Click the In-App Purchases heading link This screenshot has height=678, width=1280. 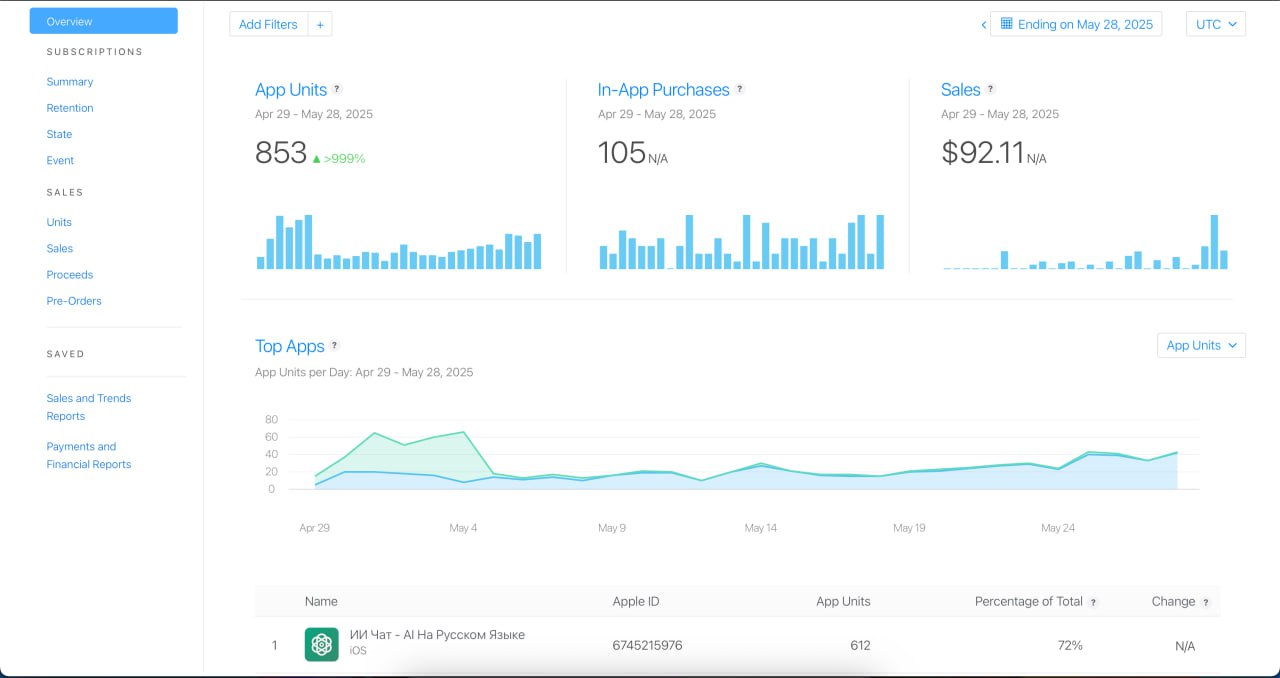(x=663, y=89)
